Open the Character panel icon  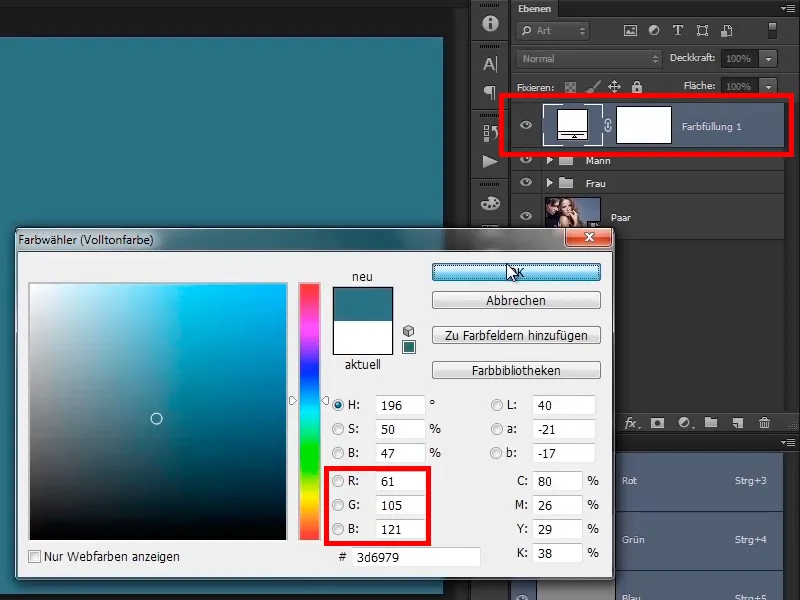tap(490, 64)
